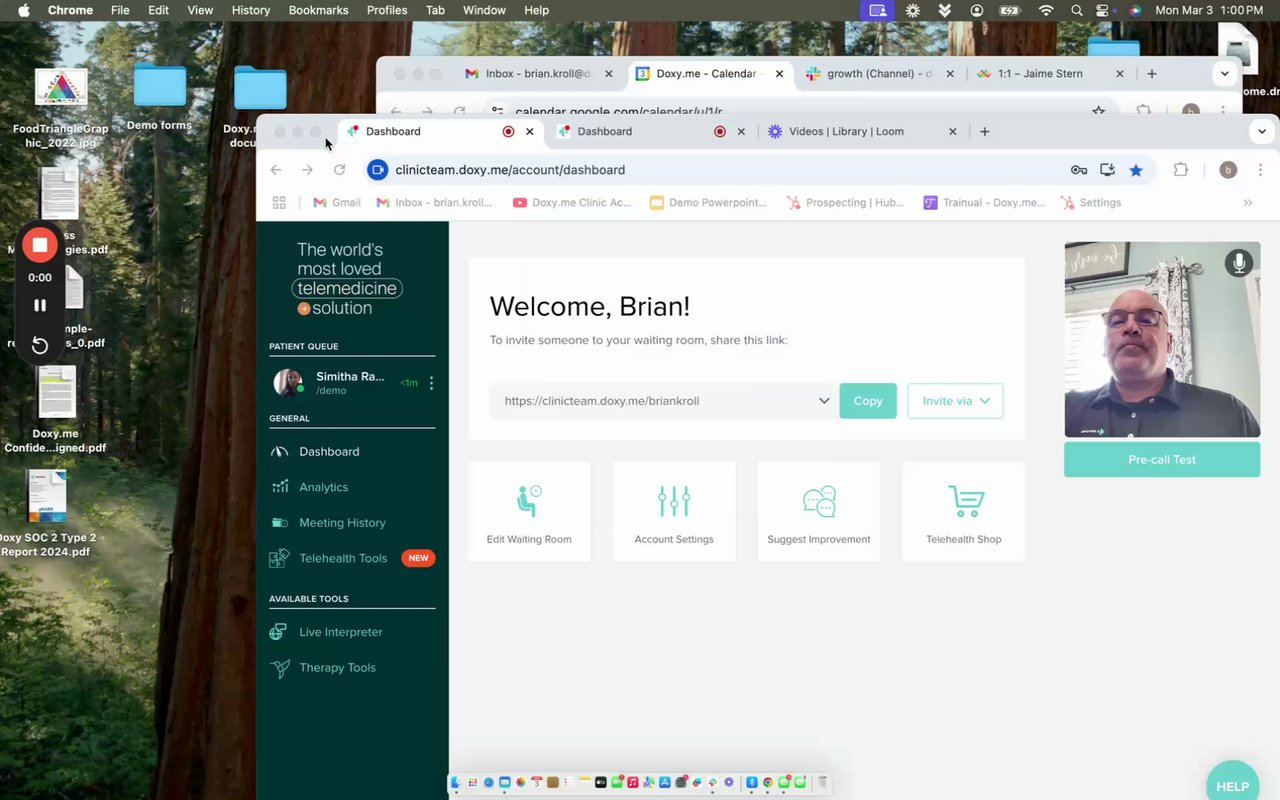The image size is (1280, 800).
Task: Open the File menu in menu bar
Action: pos(120,10)
